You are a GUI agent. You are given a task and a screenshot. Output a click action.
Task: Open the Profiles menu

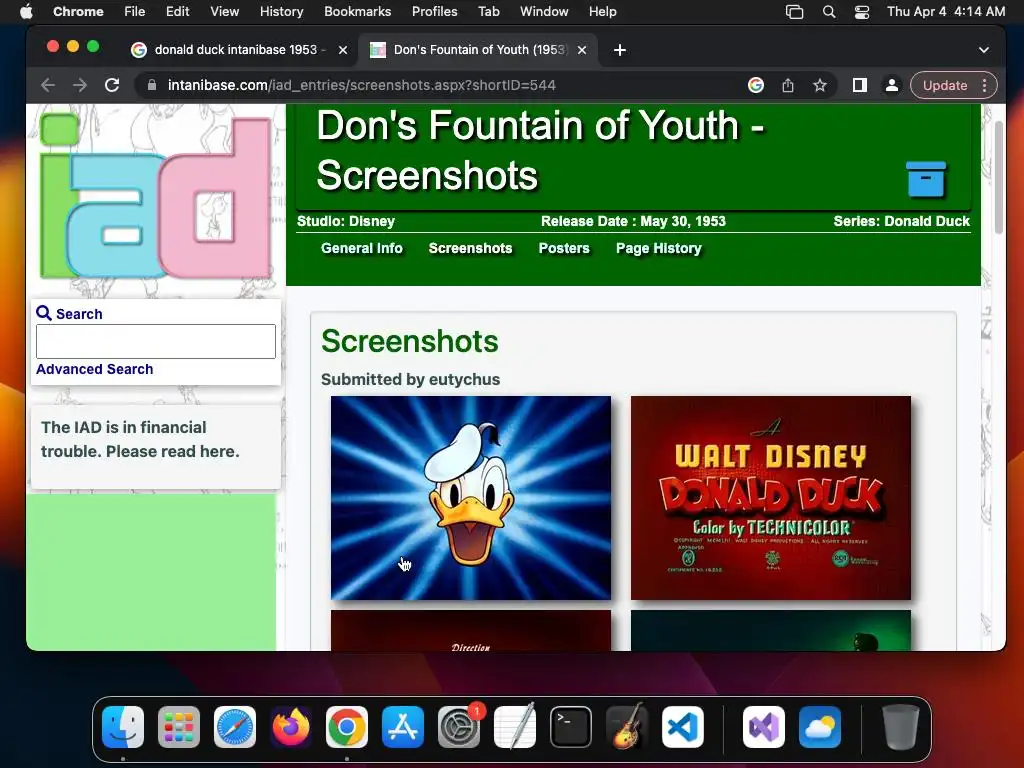coord(434,12)
